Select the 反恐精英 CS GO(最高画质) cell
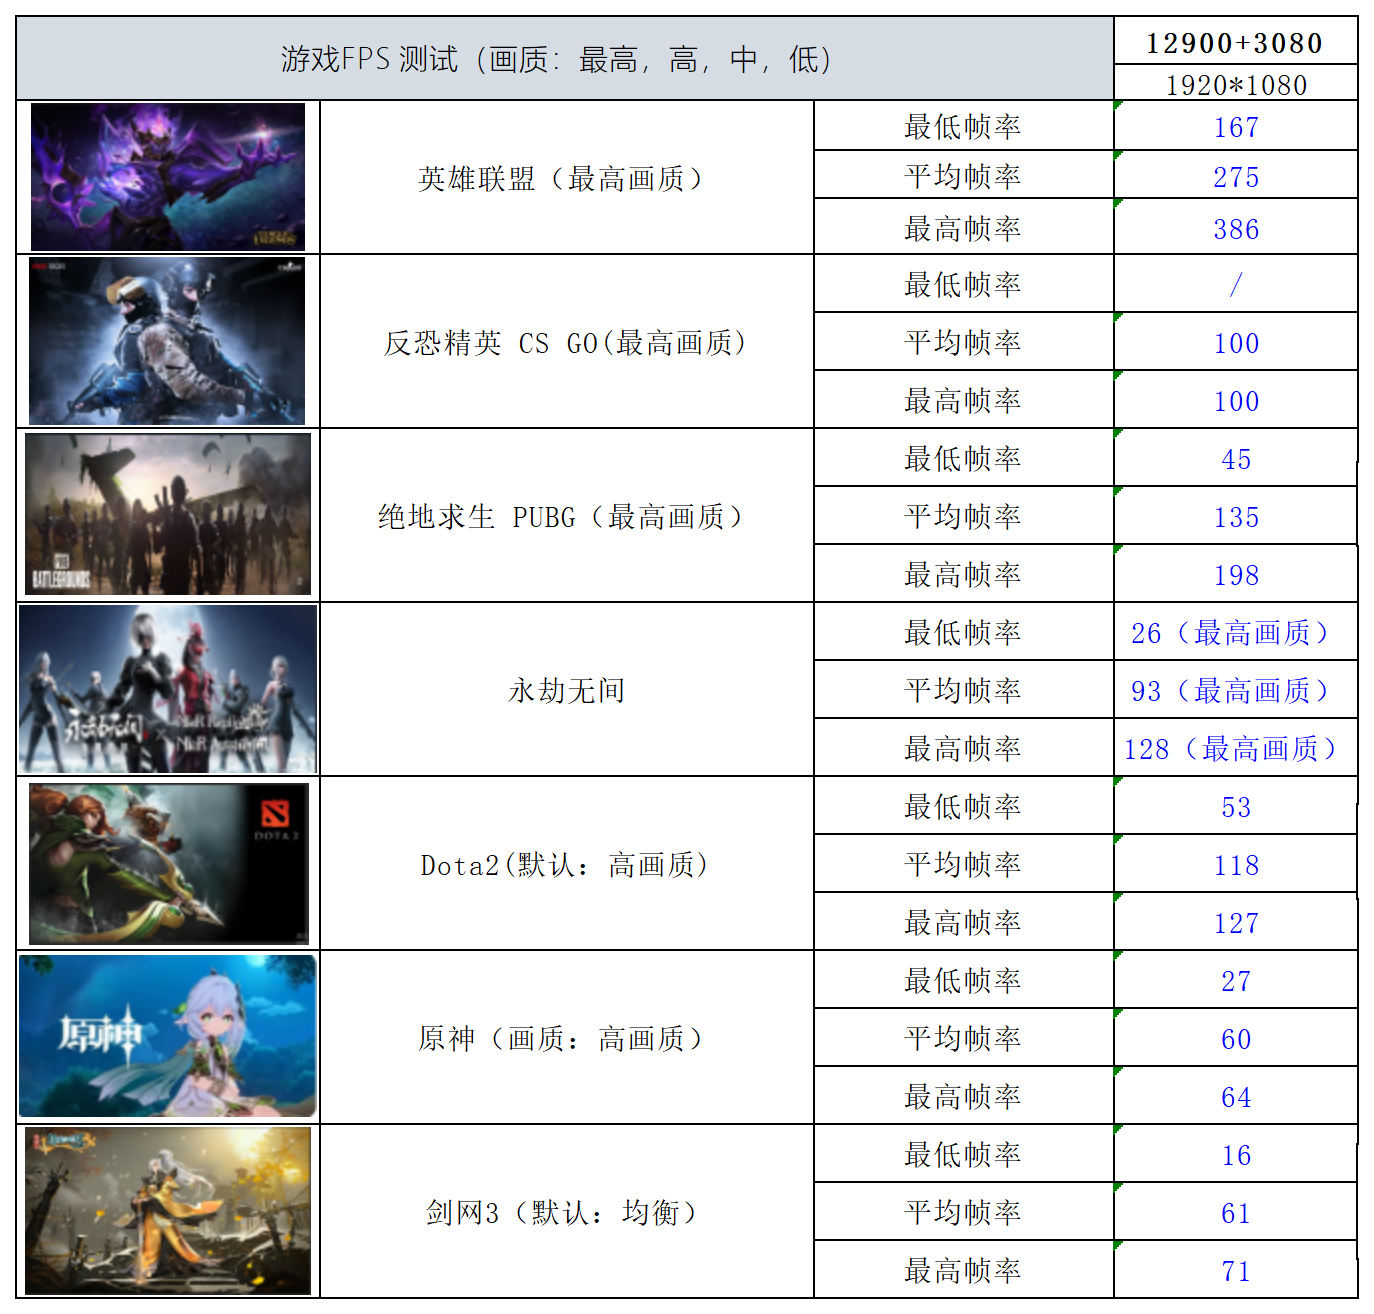 pos(567,342)
